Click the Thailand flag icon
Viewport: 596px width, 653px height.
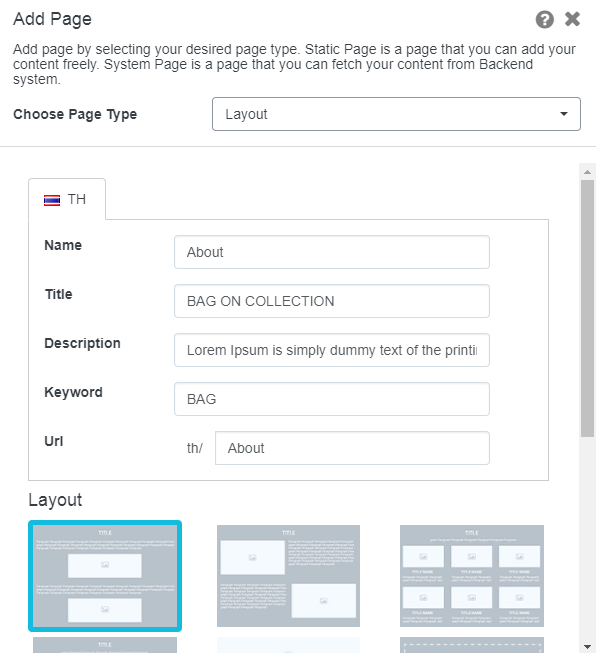point(52,200)
